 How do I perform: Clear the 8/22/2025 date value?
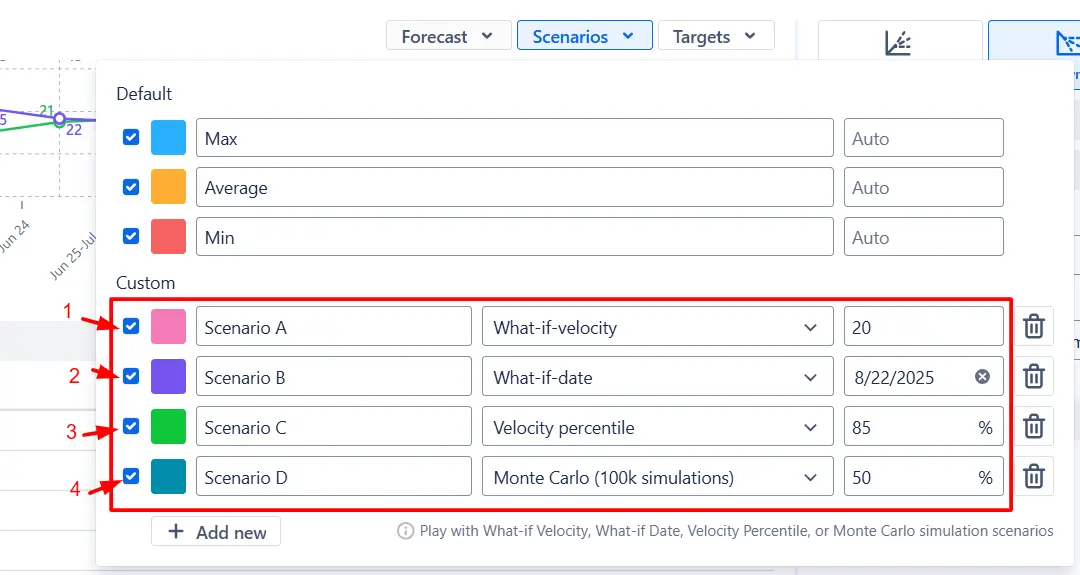[982, 377]
